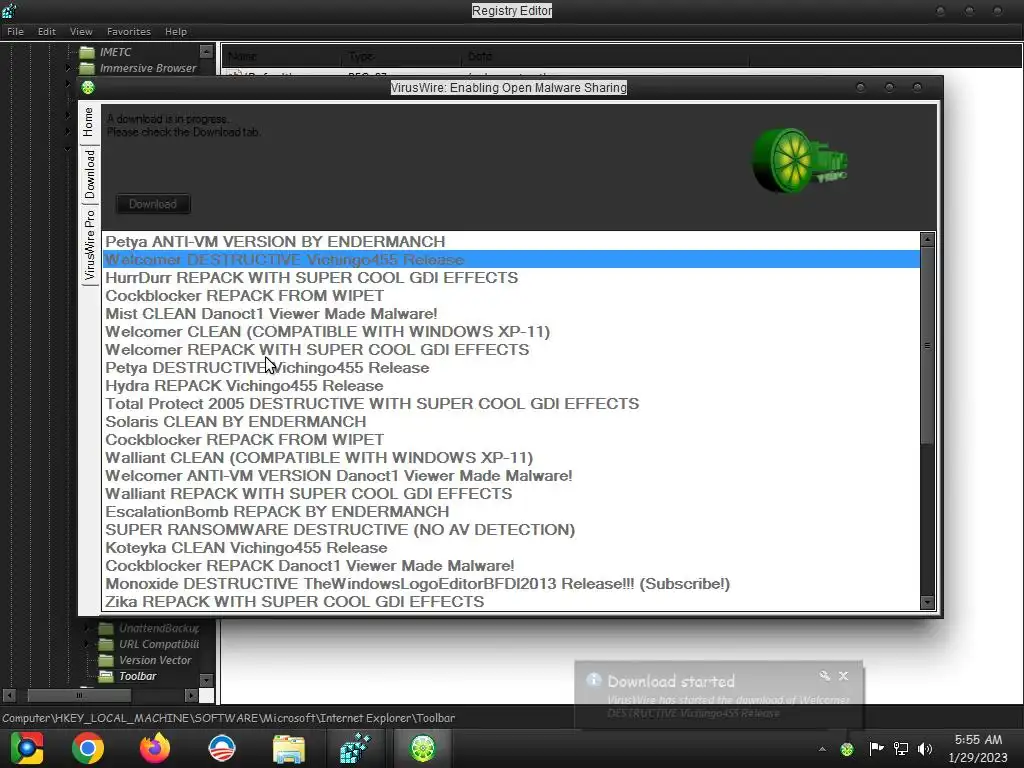1024x768 pixels.
Task: Click the info icon on Download started
Action: pos(593,680)
